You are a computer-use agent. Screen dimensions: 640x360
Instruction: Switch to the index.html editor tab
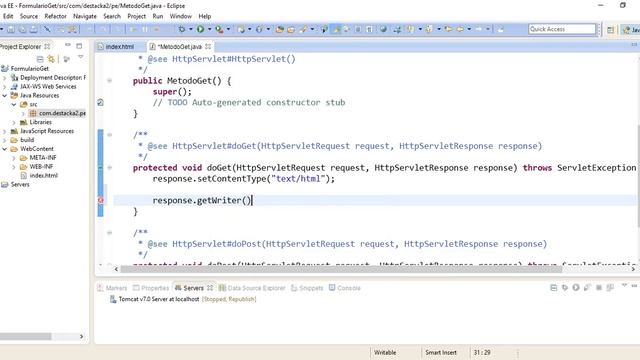[116, 47]
